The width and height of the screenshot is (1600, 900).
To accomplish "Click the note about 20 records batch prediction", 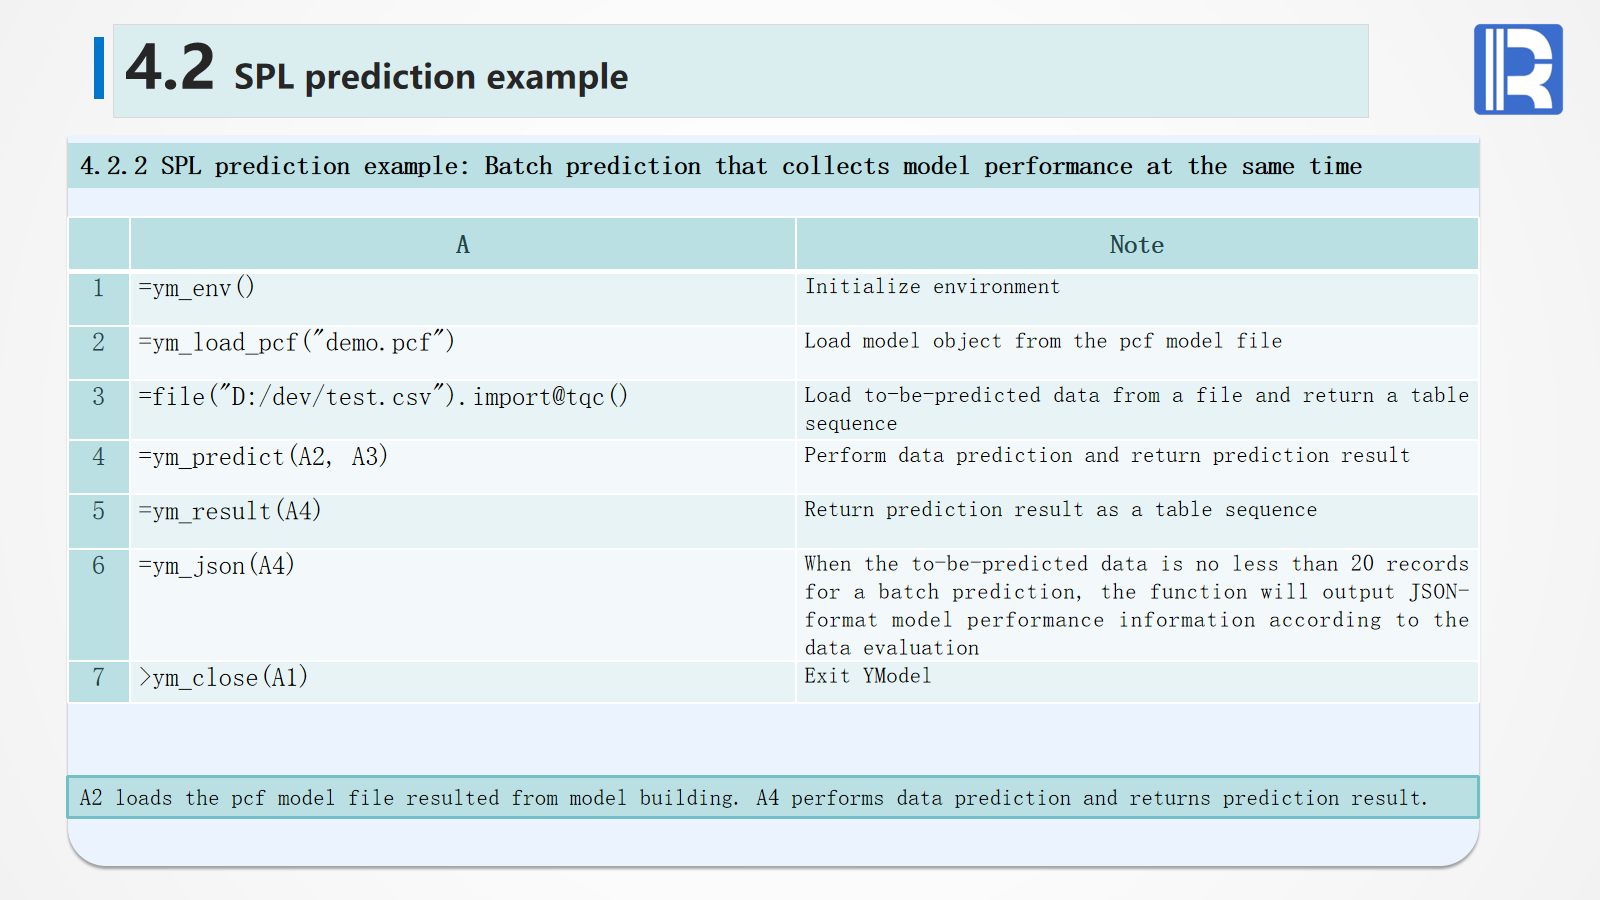I will 1136,605.
